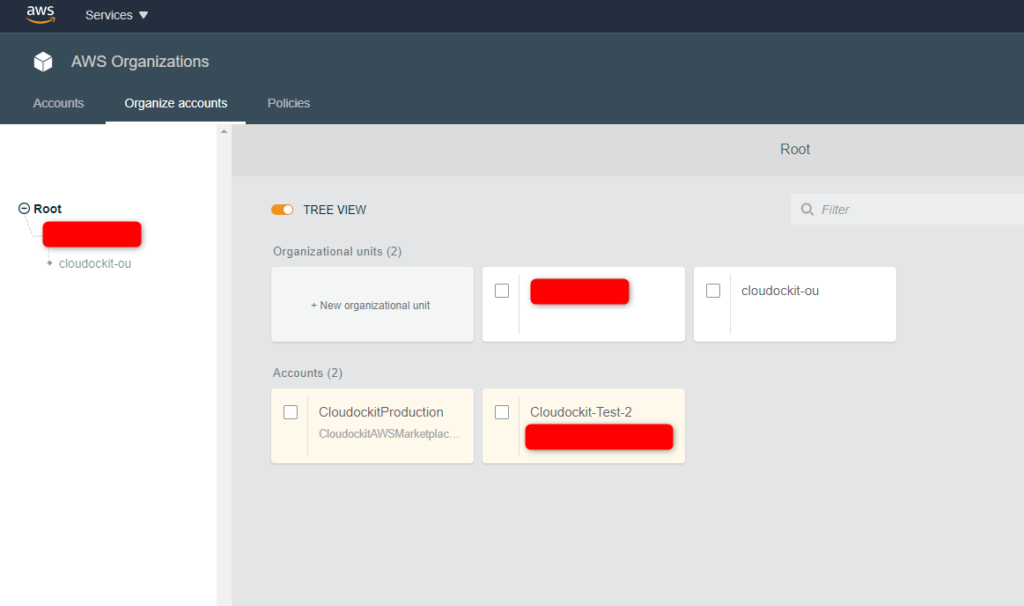Screen dimensions: 1024x606
Task: Disable the TREE VIEW toggle
Action: click(281, 209)
